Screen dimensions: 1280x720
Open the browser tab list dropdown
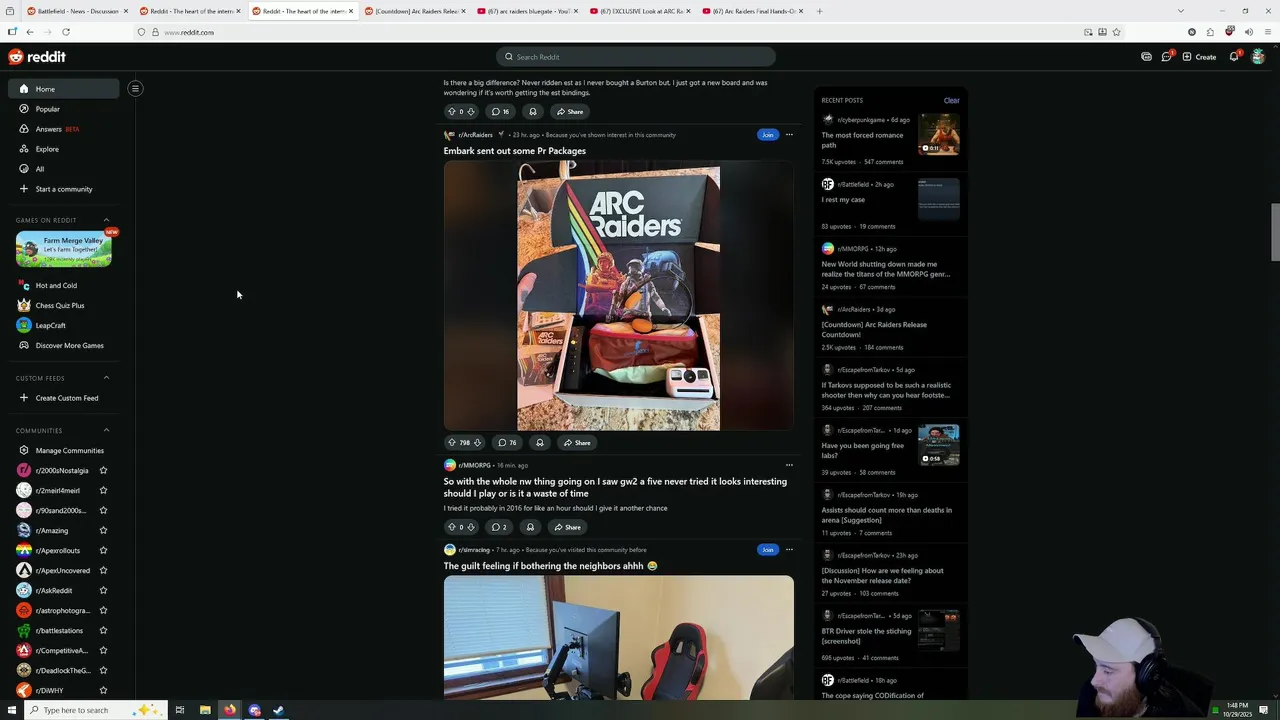(x=1180, y=11)
